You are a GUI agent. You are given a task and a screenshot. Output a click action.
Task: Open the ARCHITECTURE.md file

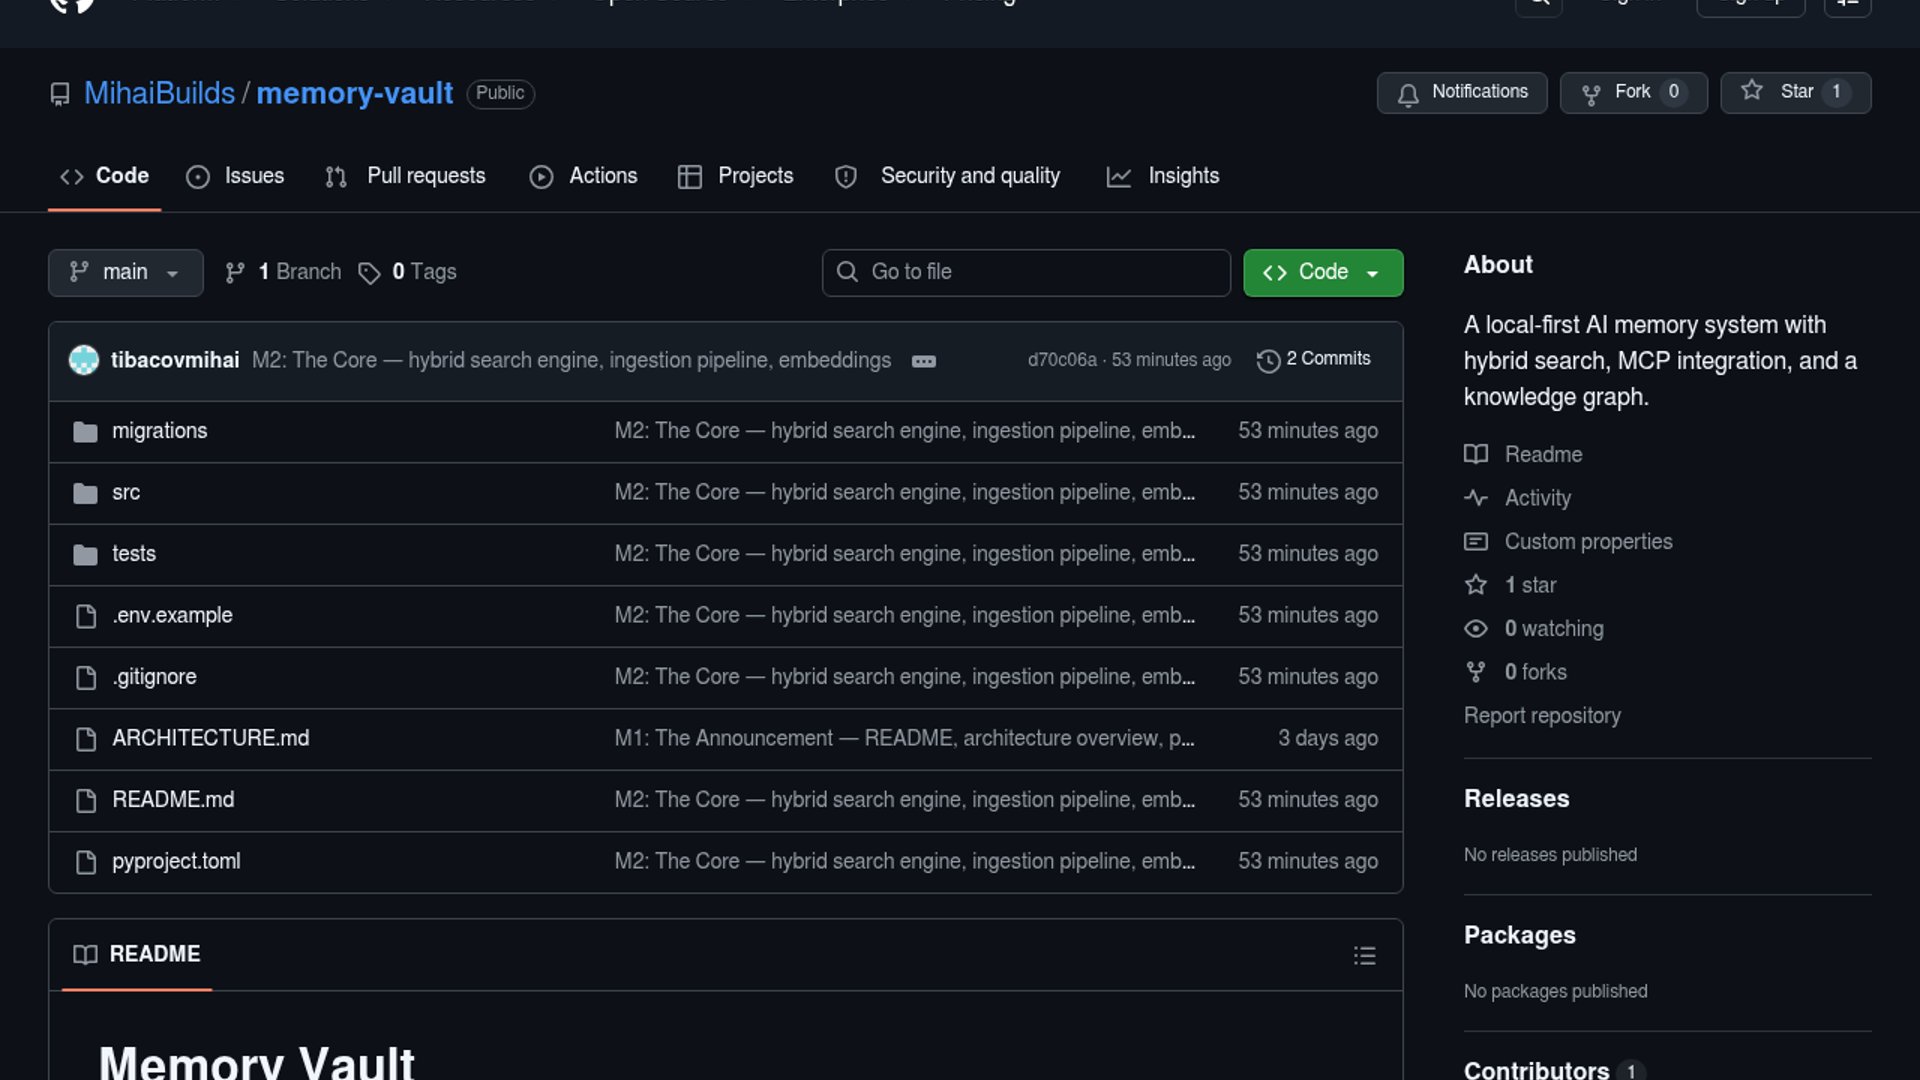coord(210,738)
